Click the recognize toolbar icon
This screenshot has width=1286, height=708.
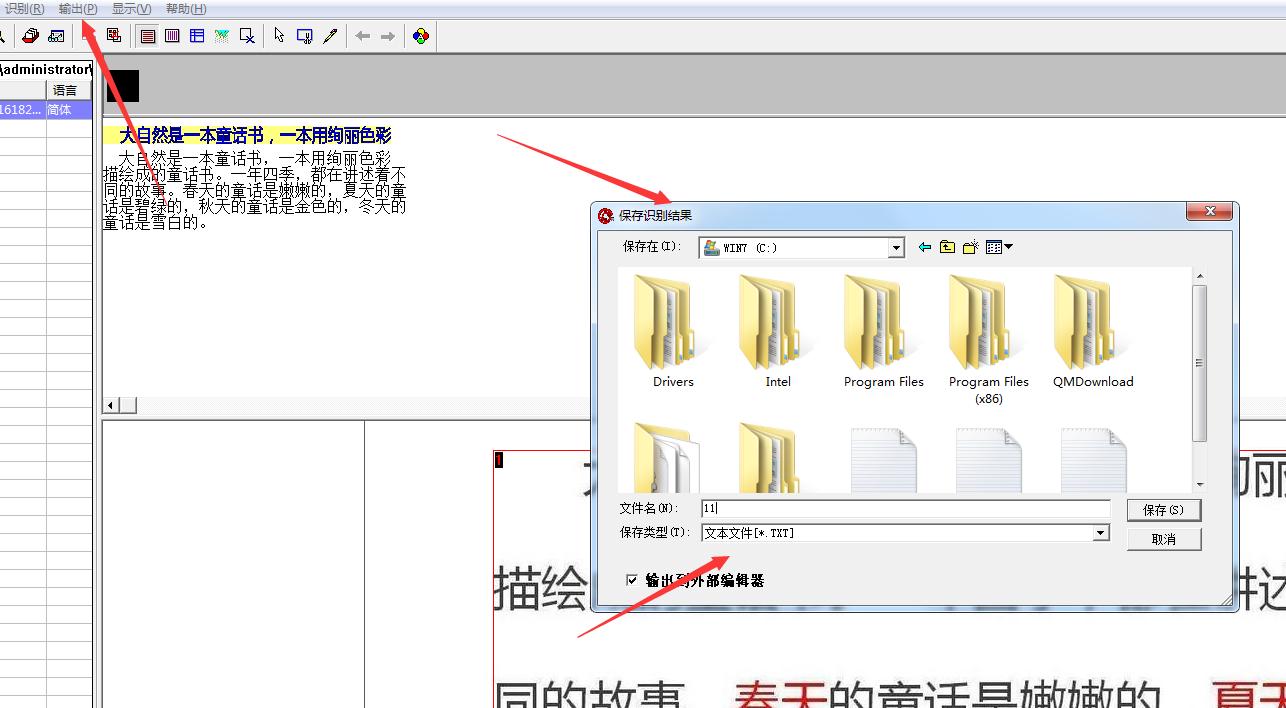pos(113,35)
